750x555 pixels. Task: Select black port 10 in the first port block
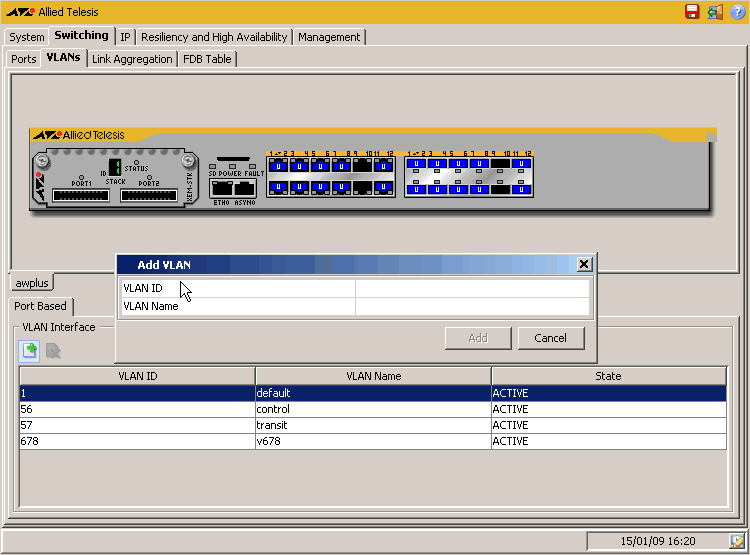363,187
